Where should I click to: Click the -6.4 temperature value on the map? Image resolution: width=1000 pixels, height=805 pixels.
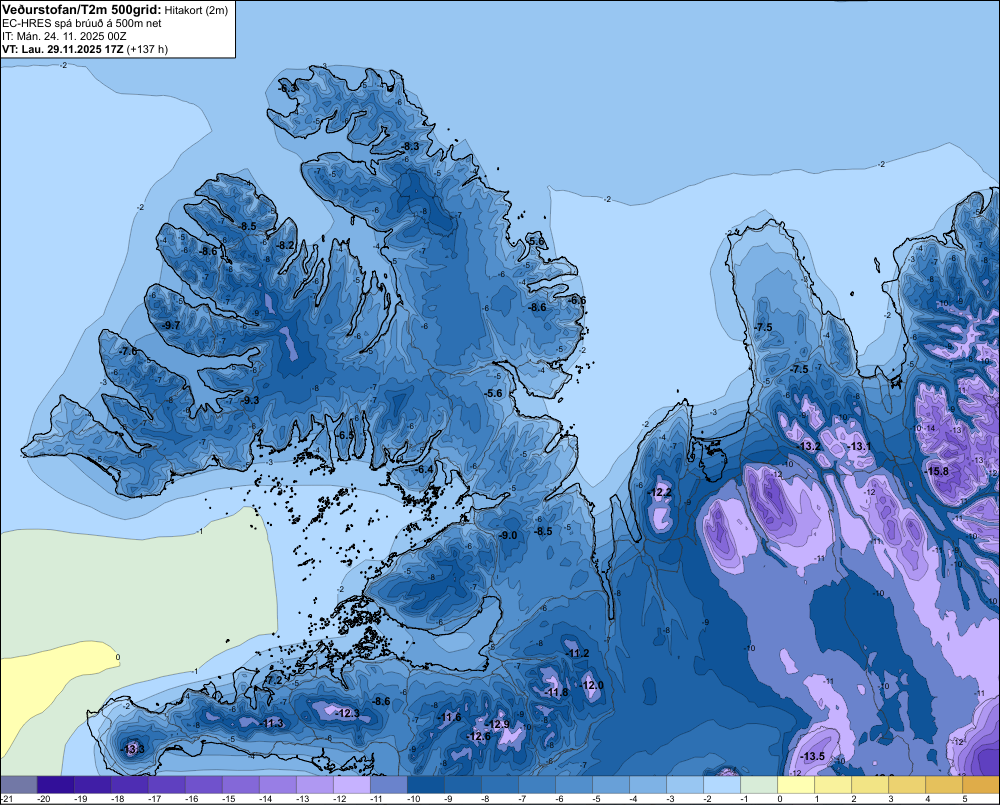point(424,469)
